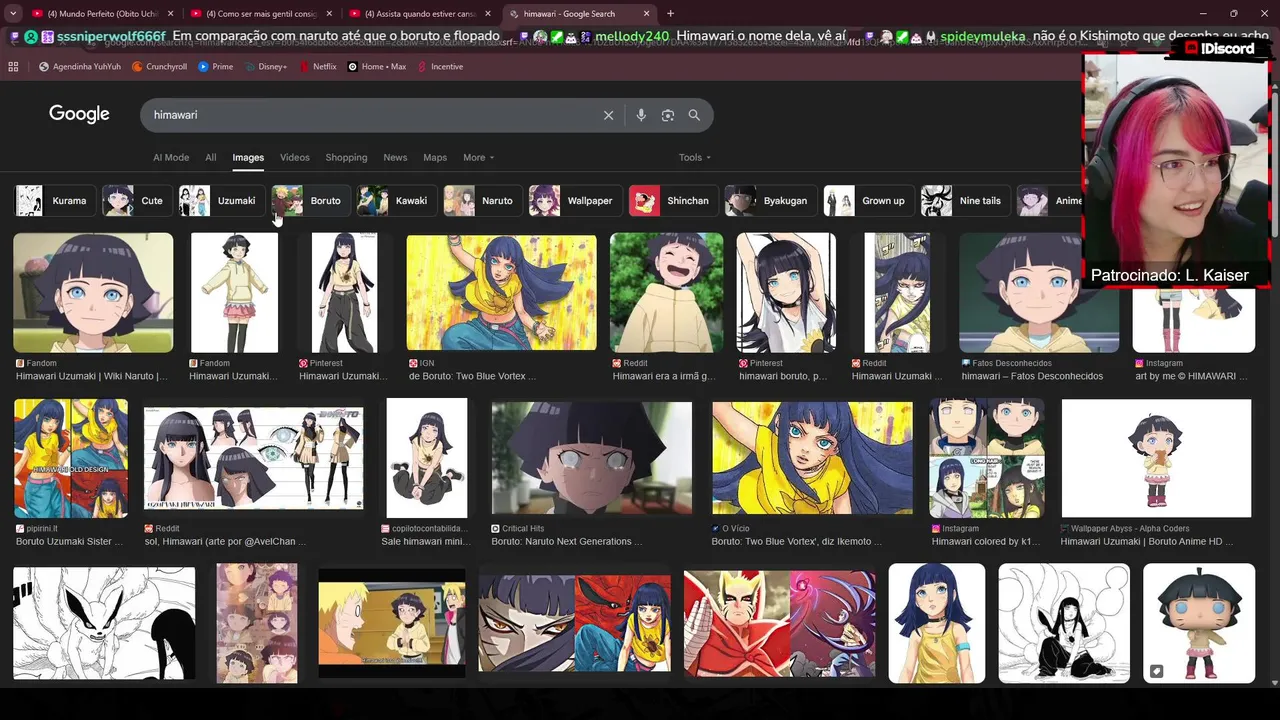Open the Prime bookmark

tap(216, 66)
